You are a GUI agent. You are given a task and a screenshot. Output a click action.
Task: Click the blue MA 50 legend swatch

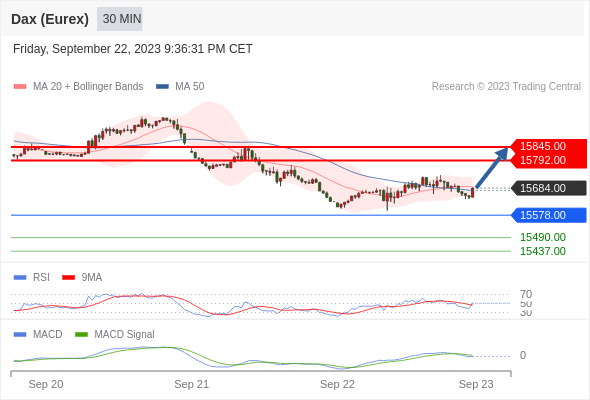coord(162,87)
